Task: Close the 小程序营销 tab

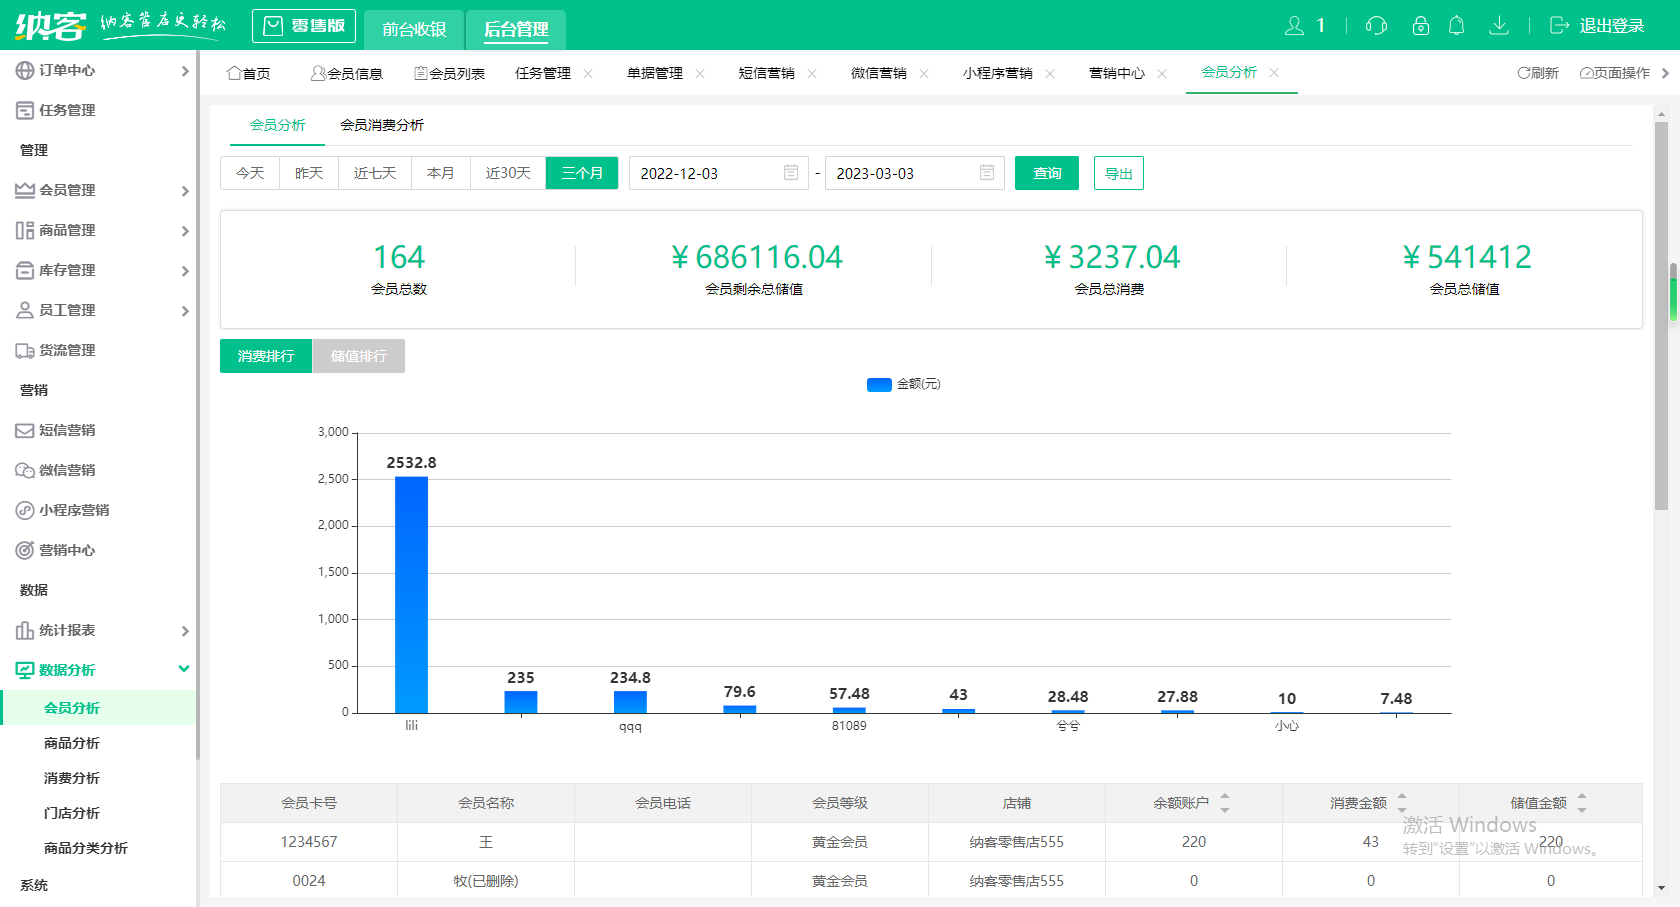Action: pyautogui.click(x=1050, y=73)
